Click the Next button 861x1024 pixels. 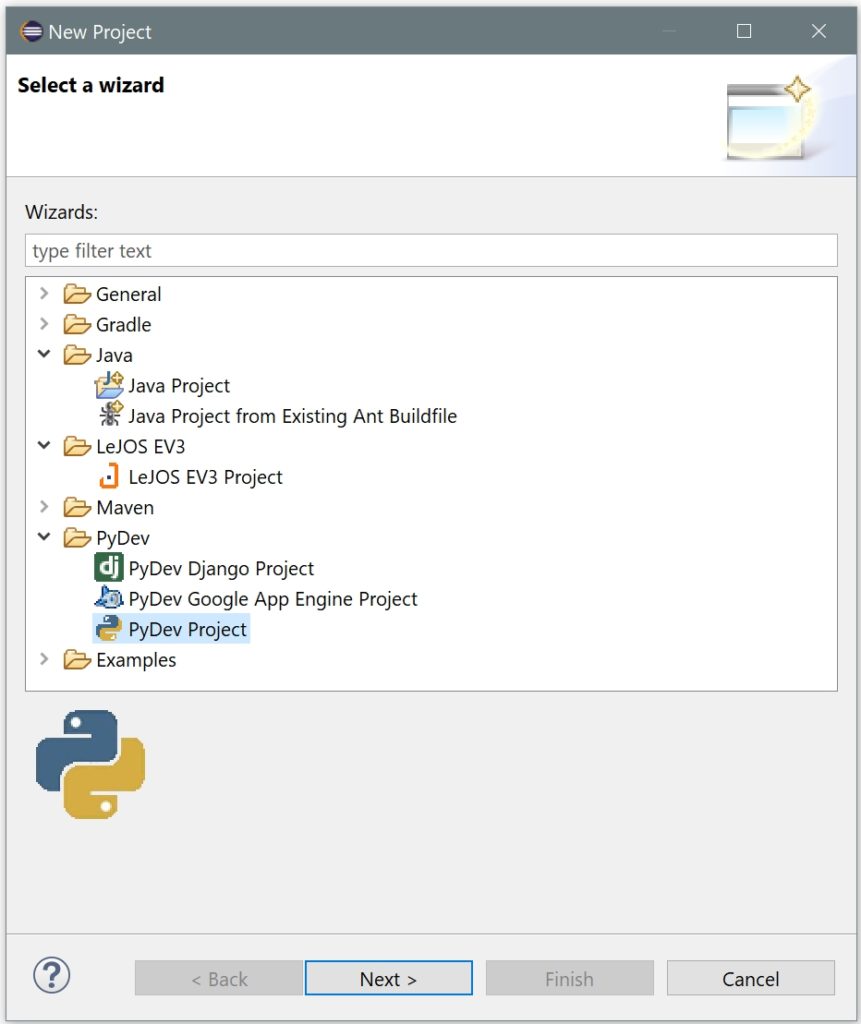tap(388, 977)
